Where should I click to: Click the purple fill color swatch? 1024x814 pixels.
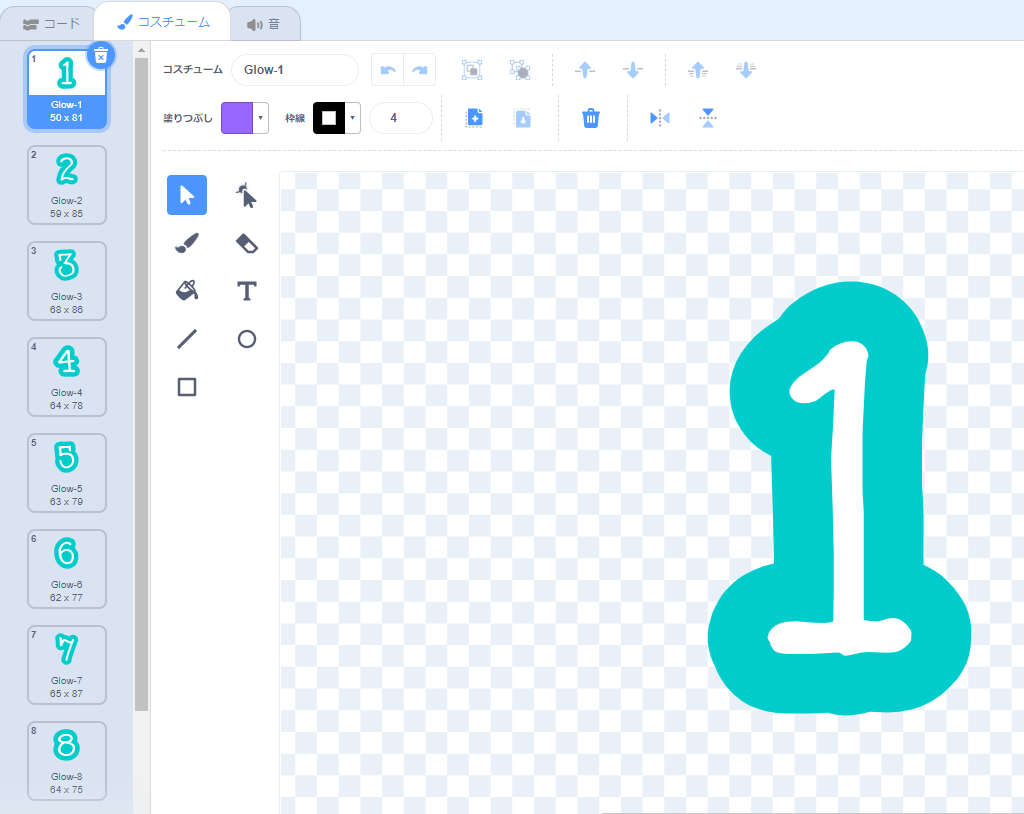click(237, 118)
